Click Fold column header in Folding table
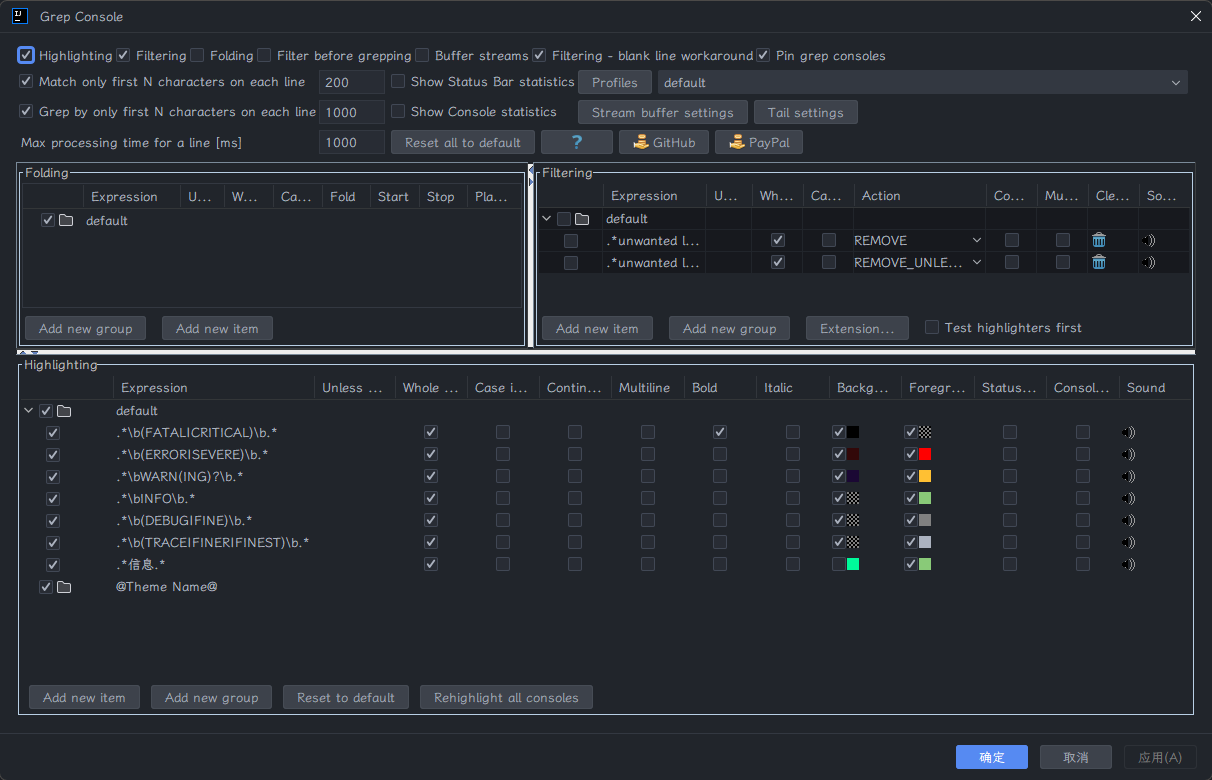The height and width of the screenshot is (780, 1212). click(343, 197)
